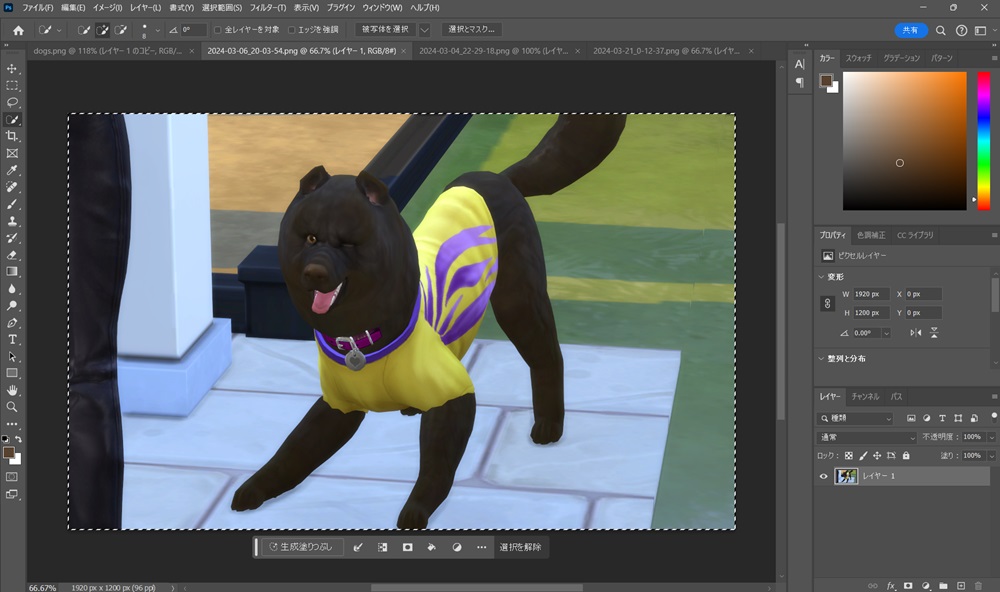Click the New selection mode icon
The width and height of the screenshot is (1000, 592).
(84, 30)
